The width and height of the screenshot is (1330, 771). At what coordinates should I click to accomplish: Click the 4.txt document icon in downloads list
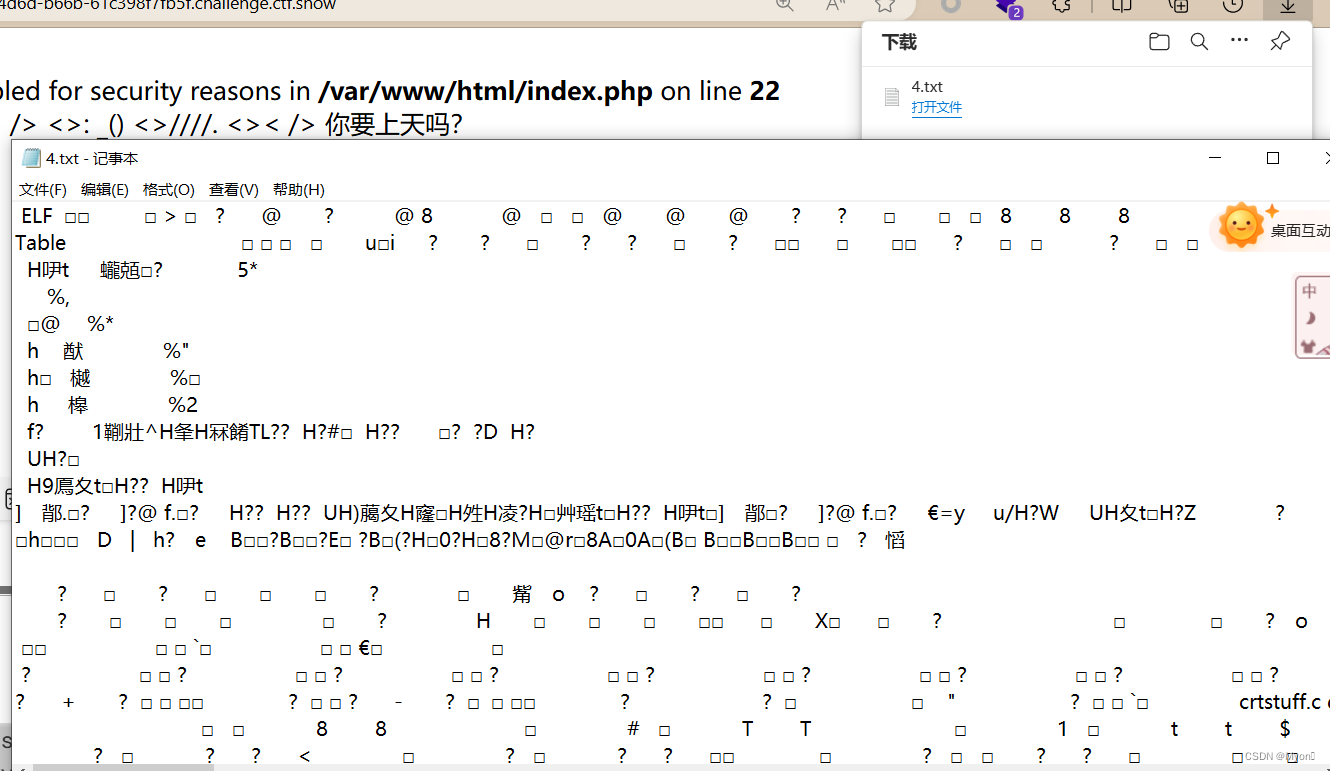(x=891, y=96)
